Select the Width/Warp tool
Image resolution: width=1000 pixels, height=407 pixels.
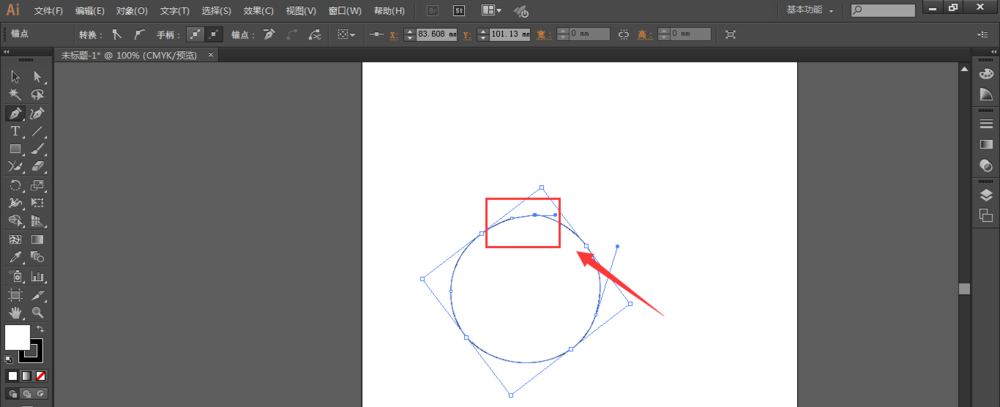(x=16, y=204)
